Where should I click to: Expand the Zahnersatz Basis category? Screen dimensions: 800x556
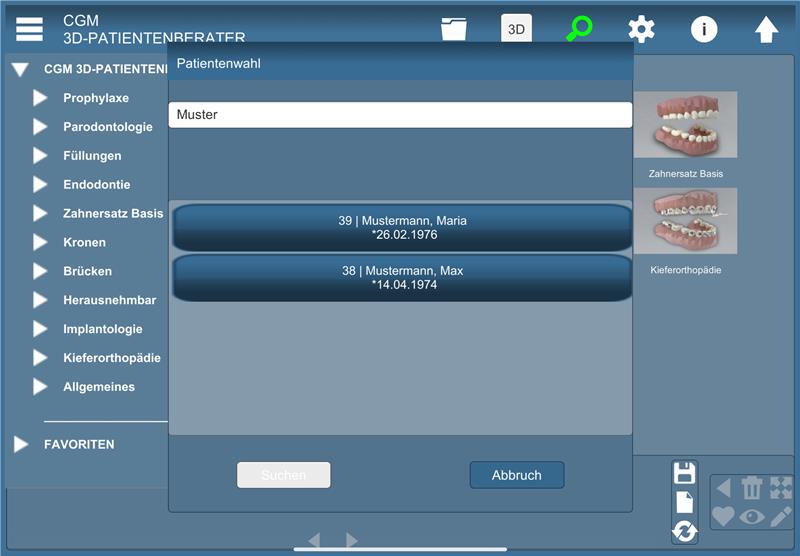40,213
